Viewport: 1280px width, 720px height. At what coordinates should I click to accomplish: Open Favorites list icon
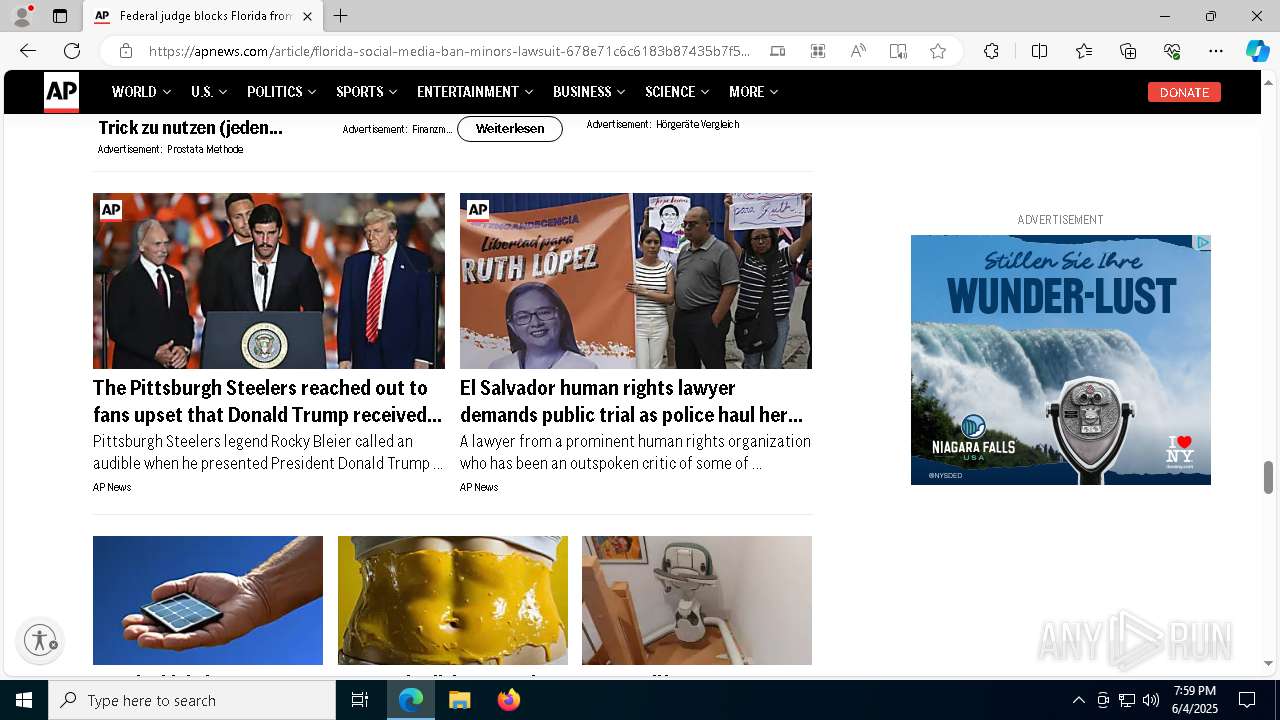coord(1084,51)
